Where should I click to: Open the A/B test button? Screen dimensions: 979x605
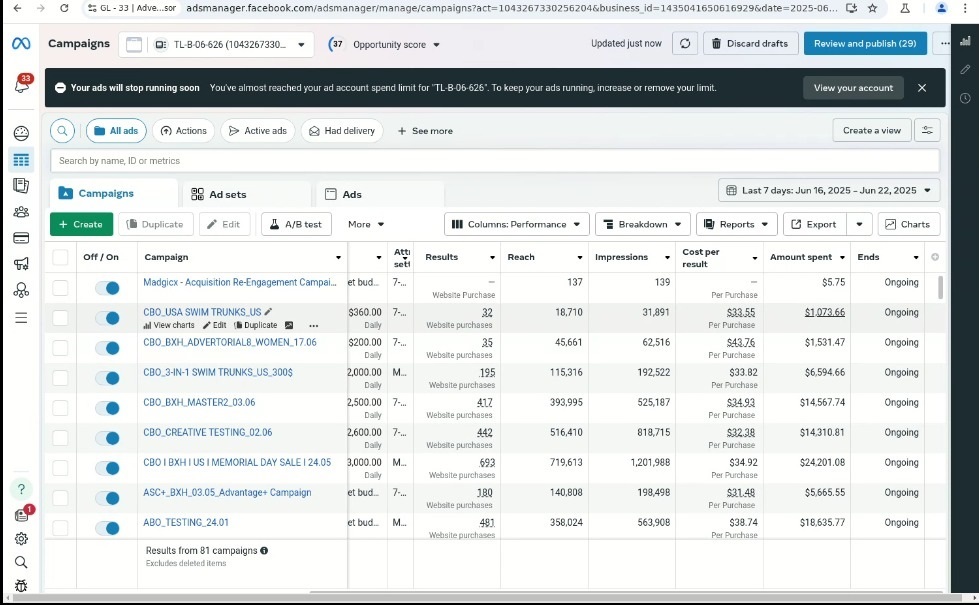[x=296, y=224]
